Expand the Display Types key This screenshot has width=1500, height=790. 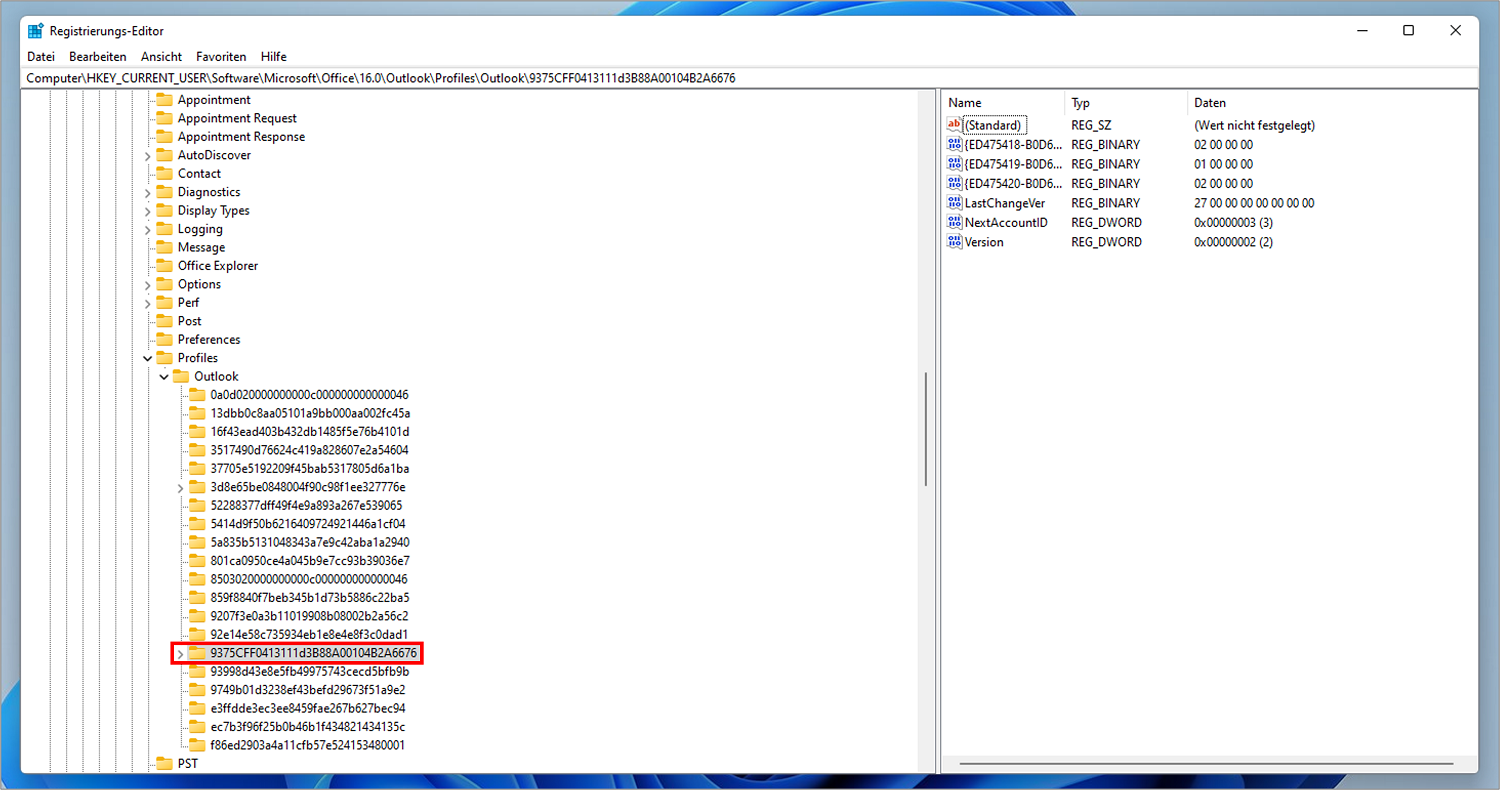click(148, 211)
